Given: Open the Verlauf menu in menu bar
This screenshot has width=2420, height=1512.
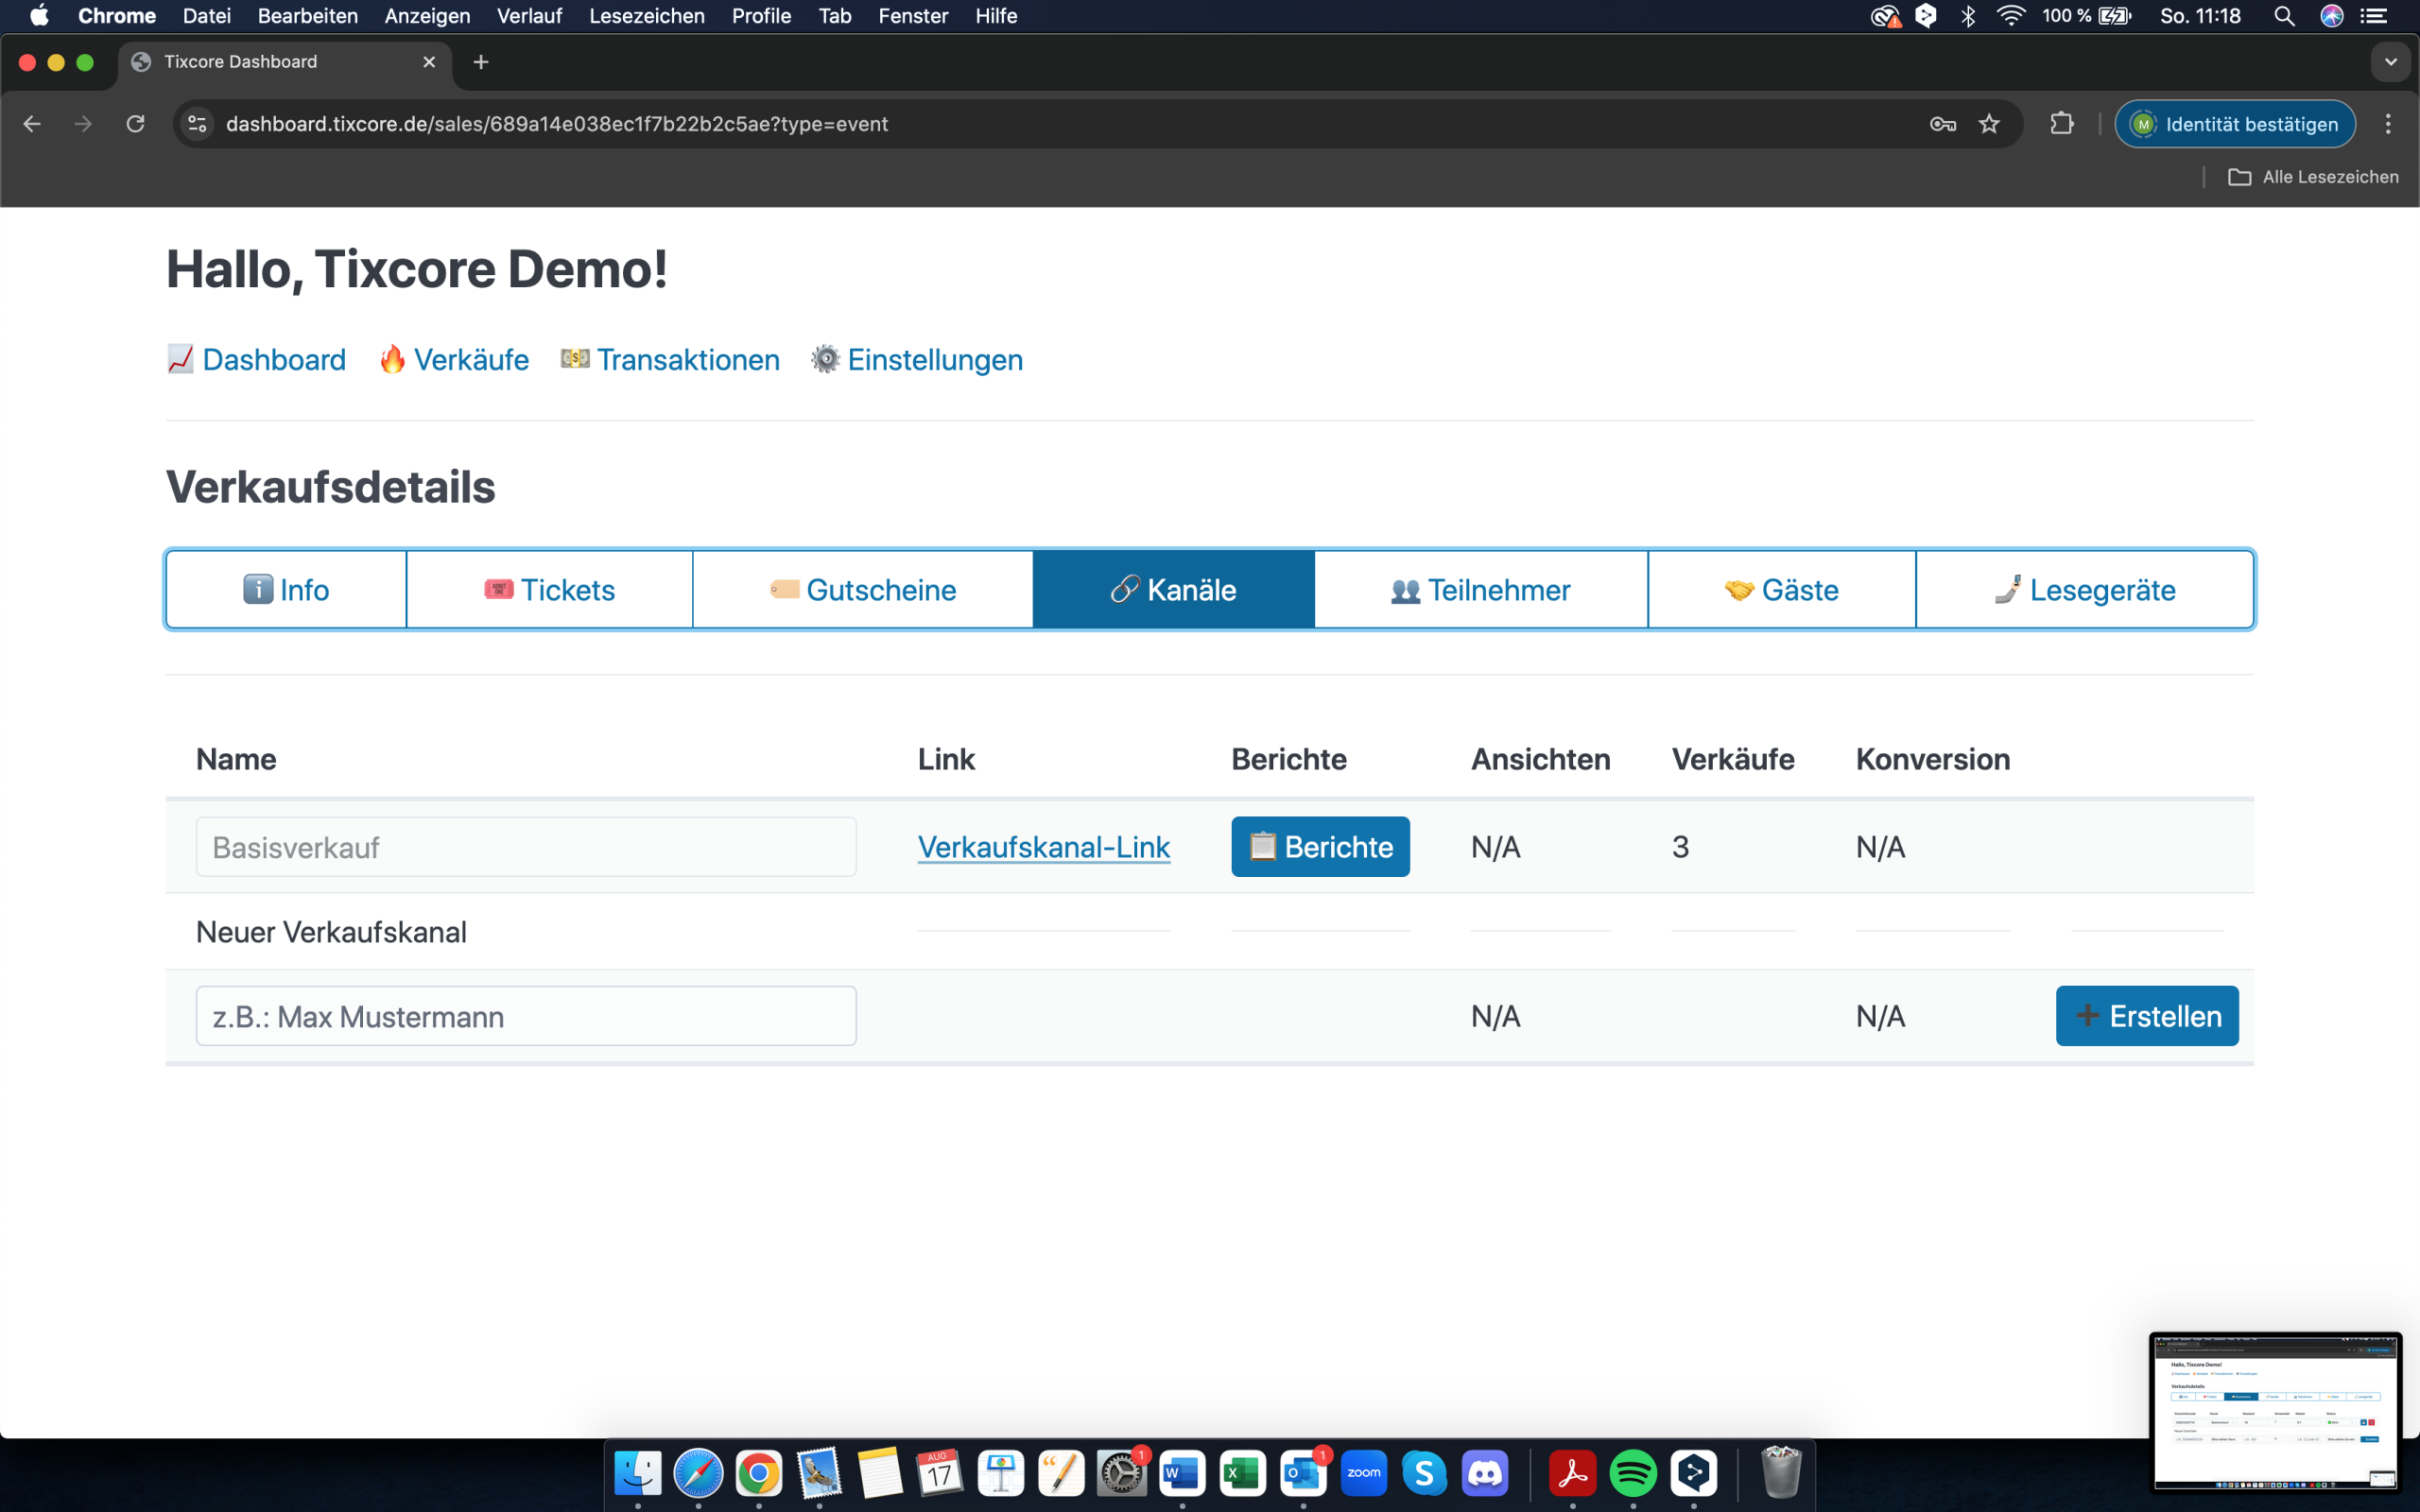Looking at the screenshot, I should pyautogui.click(x=528, y=16).
